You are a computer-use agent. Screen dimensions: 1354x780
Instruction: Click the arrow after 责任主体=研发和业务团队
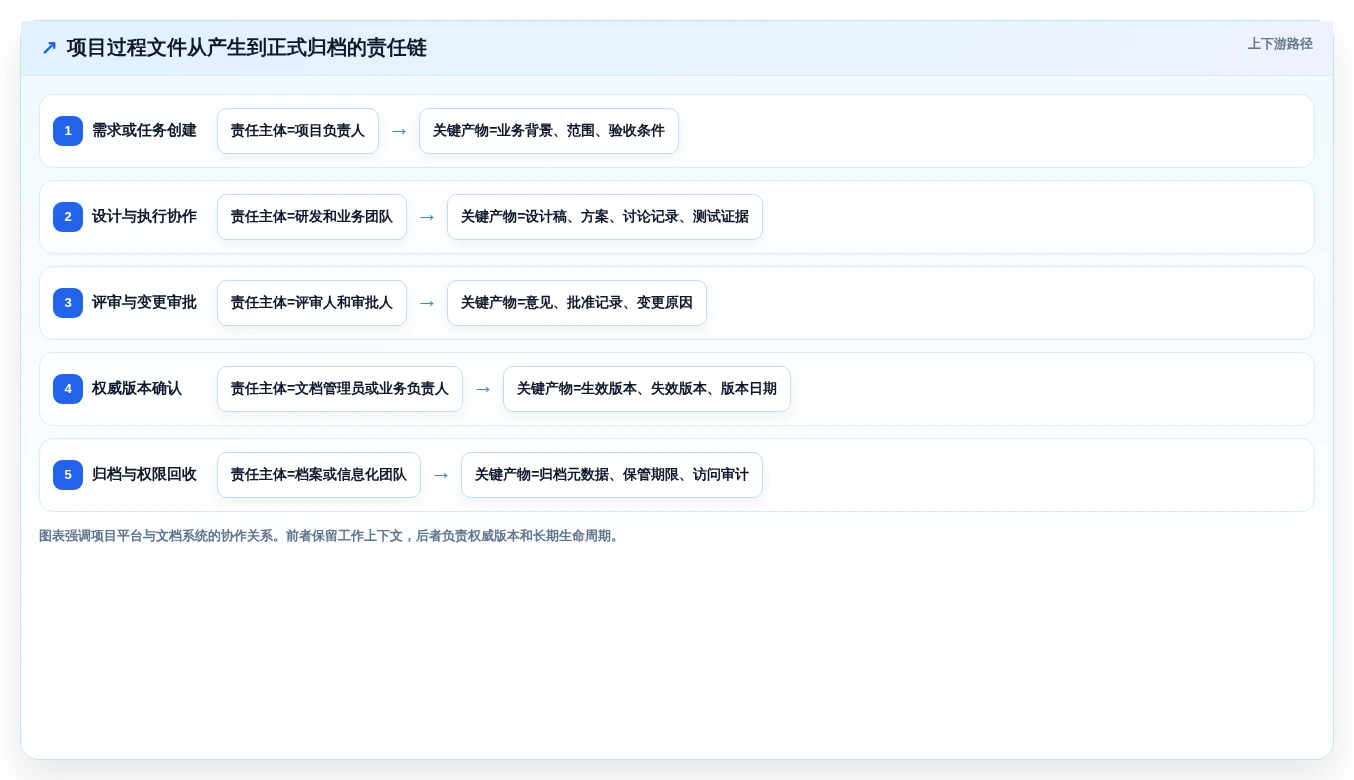(x=427, y=217)
